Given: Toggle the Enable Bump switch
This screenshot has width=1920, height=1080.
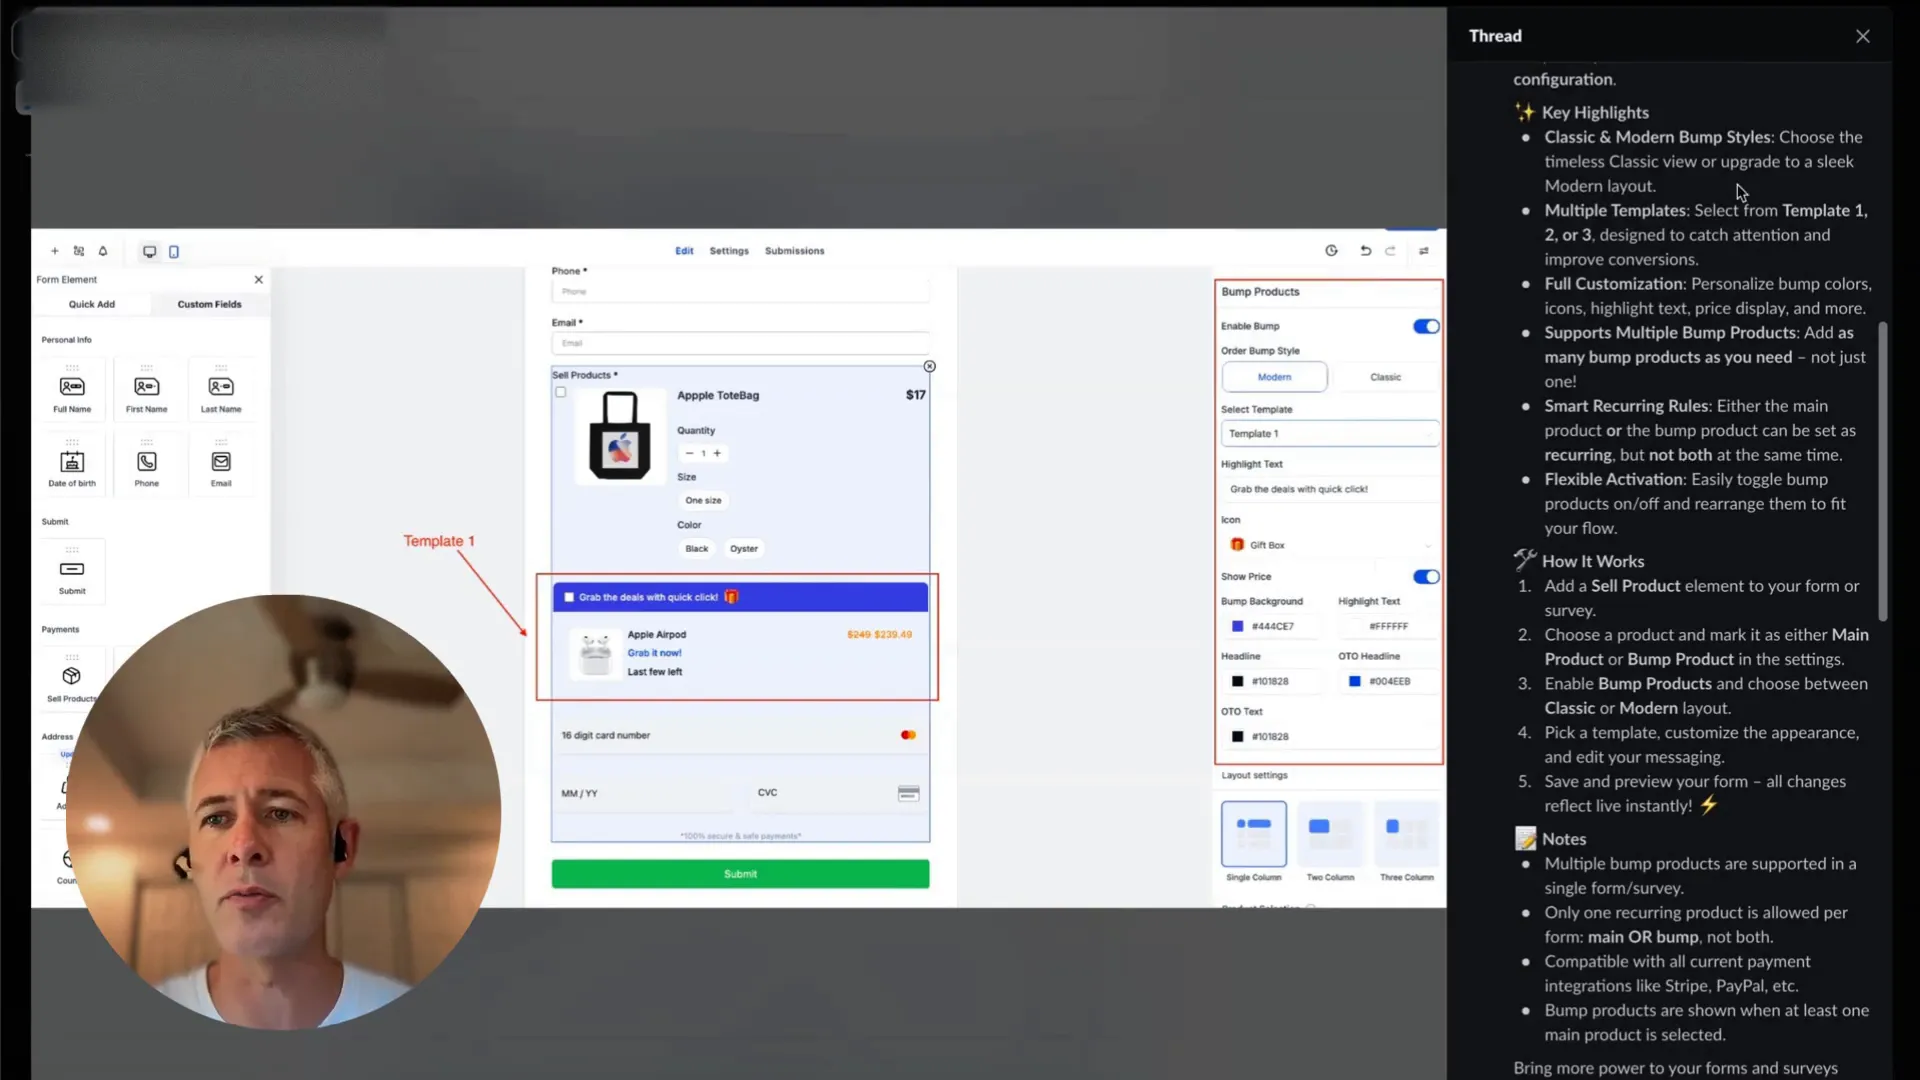Looking at the screenshot, I should [1426, 326].
